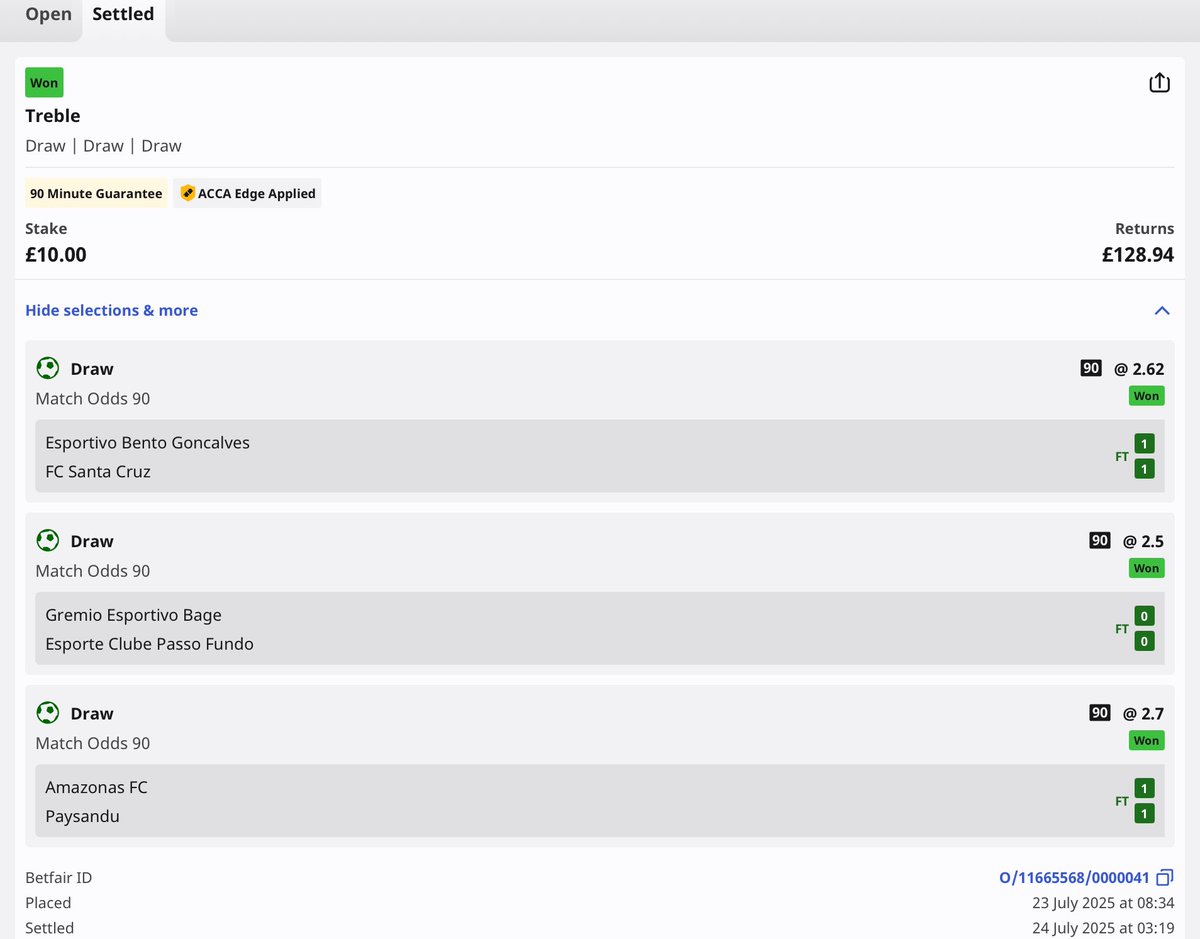Select the Amazonas FC team name
This screenshot has height=939, width=1200.
tap(96, 787)
